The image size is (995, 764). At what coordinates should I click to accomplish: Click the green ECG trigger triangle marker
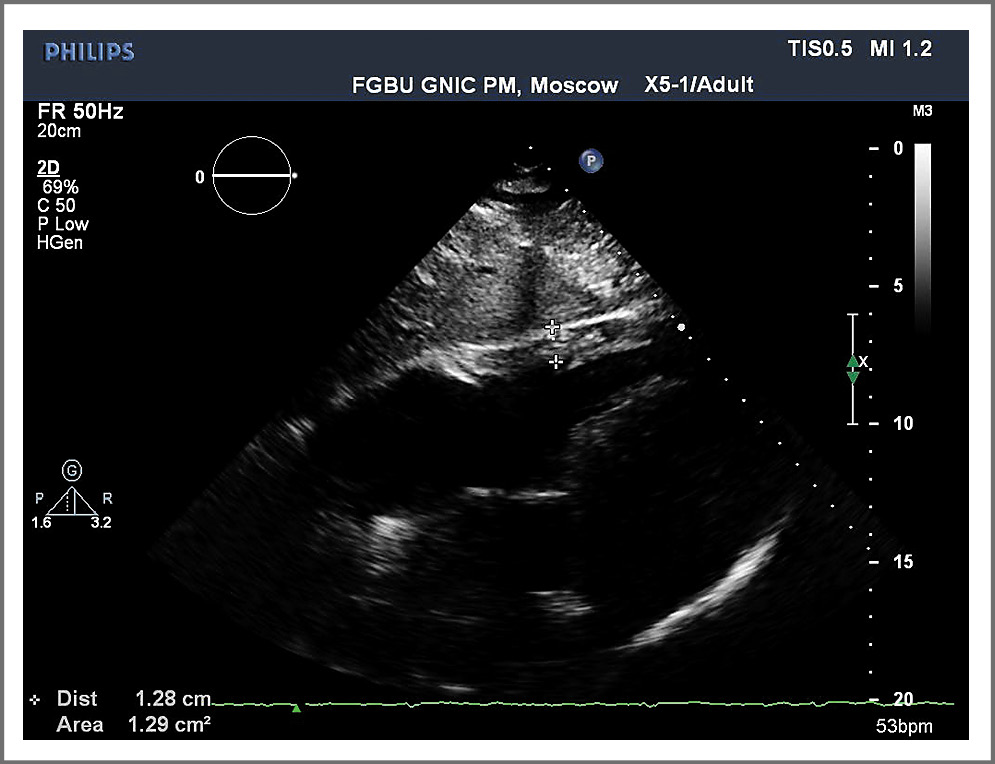point(296,708)
